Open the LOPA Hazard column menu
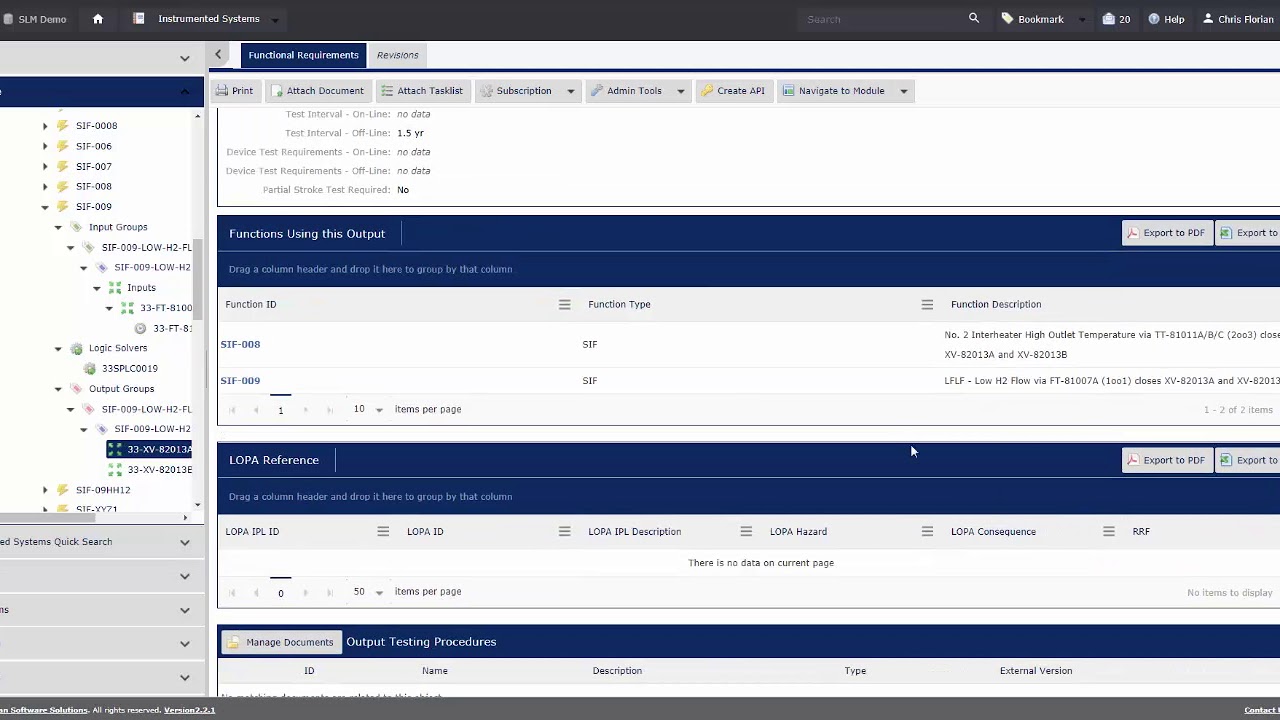Screen dimensions: 1280x720 927,532
